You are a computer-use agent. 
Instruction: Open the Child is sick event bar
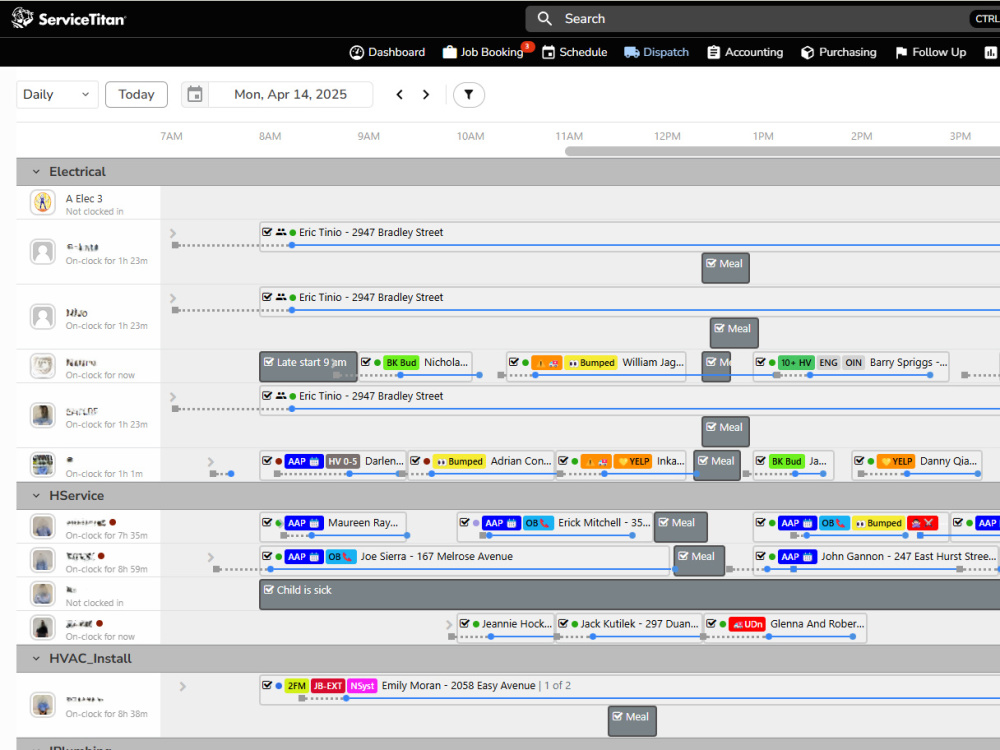coord(629,594)
